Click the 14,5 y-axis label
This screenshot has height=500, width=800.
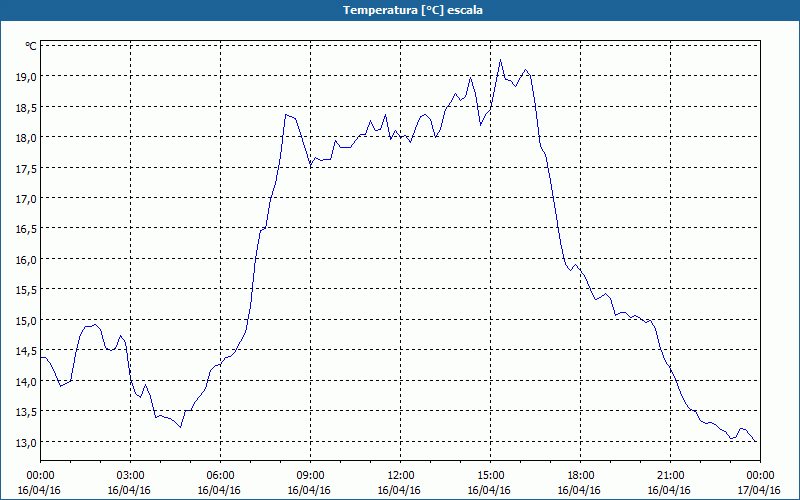(x=27, y=351)
